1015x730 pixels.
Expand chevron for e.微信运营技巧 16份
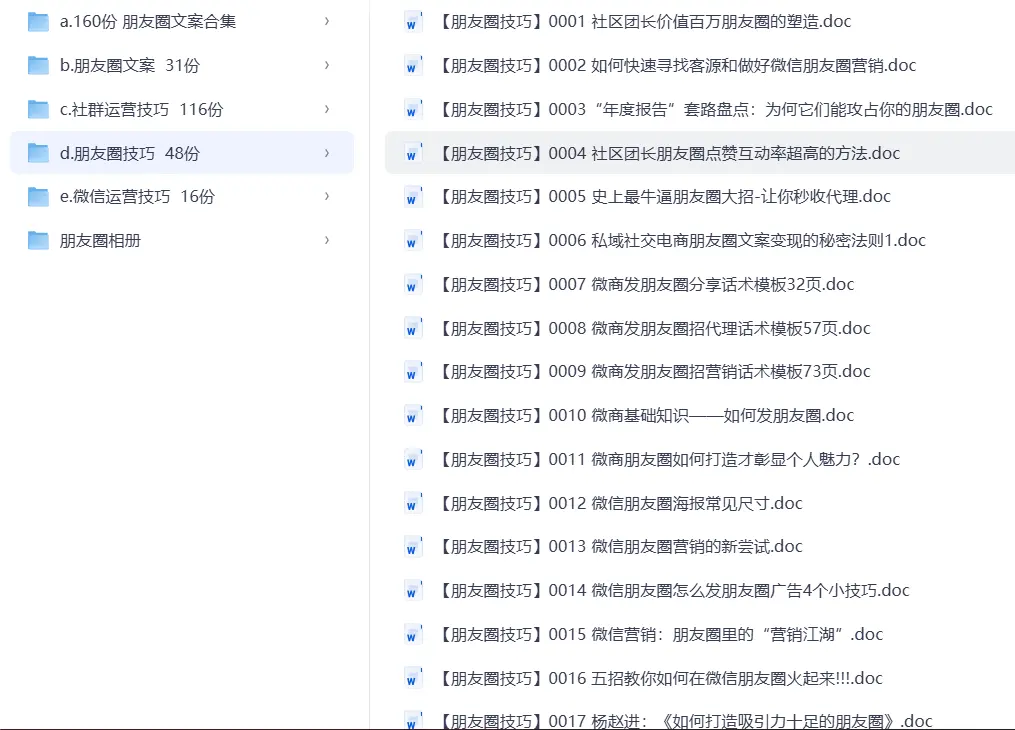click(327, 196)
